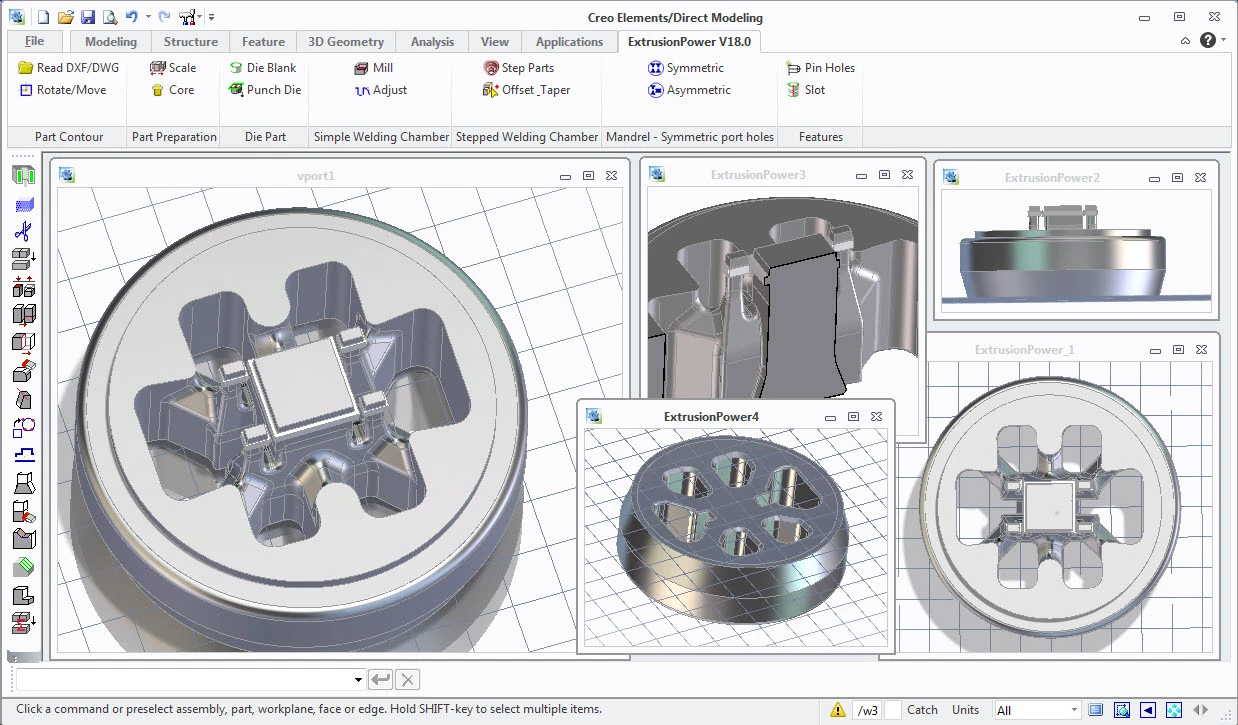The width and height of the screenshot is (1238, 725).
Task: Save with the floppy disk icon
Action: (88, 17)
